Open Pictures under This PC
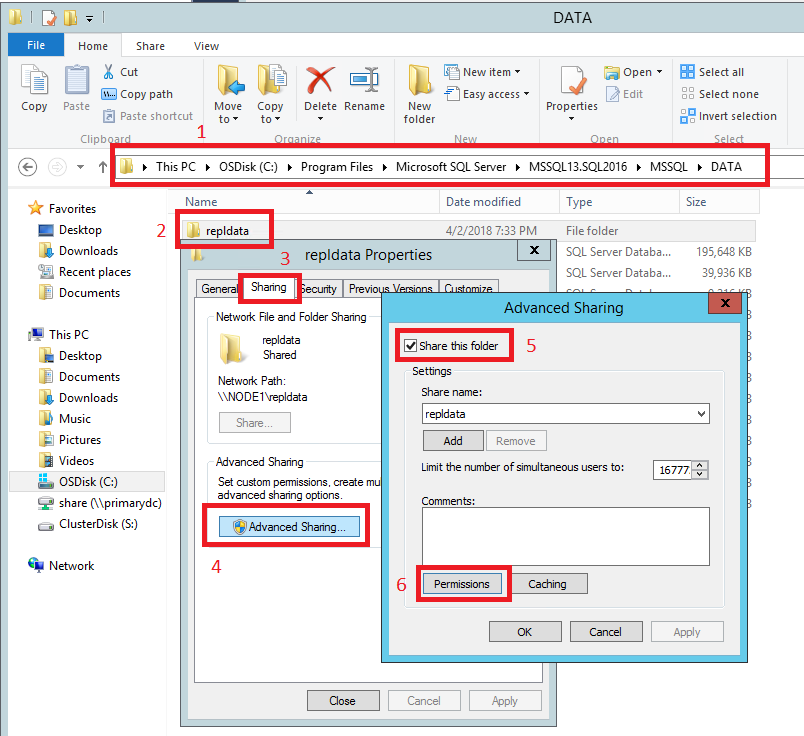Screen dimensions: 804x736 click(x=70, y=440)
